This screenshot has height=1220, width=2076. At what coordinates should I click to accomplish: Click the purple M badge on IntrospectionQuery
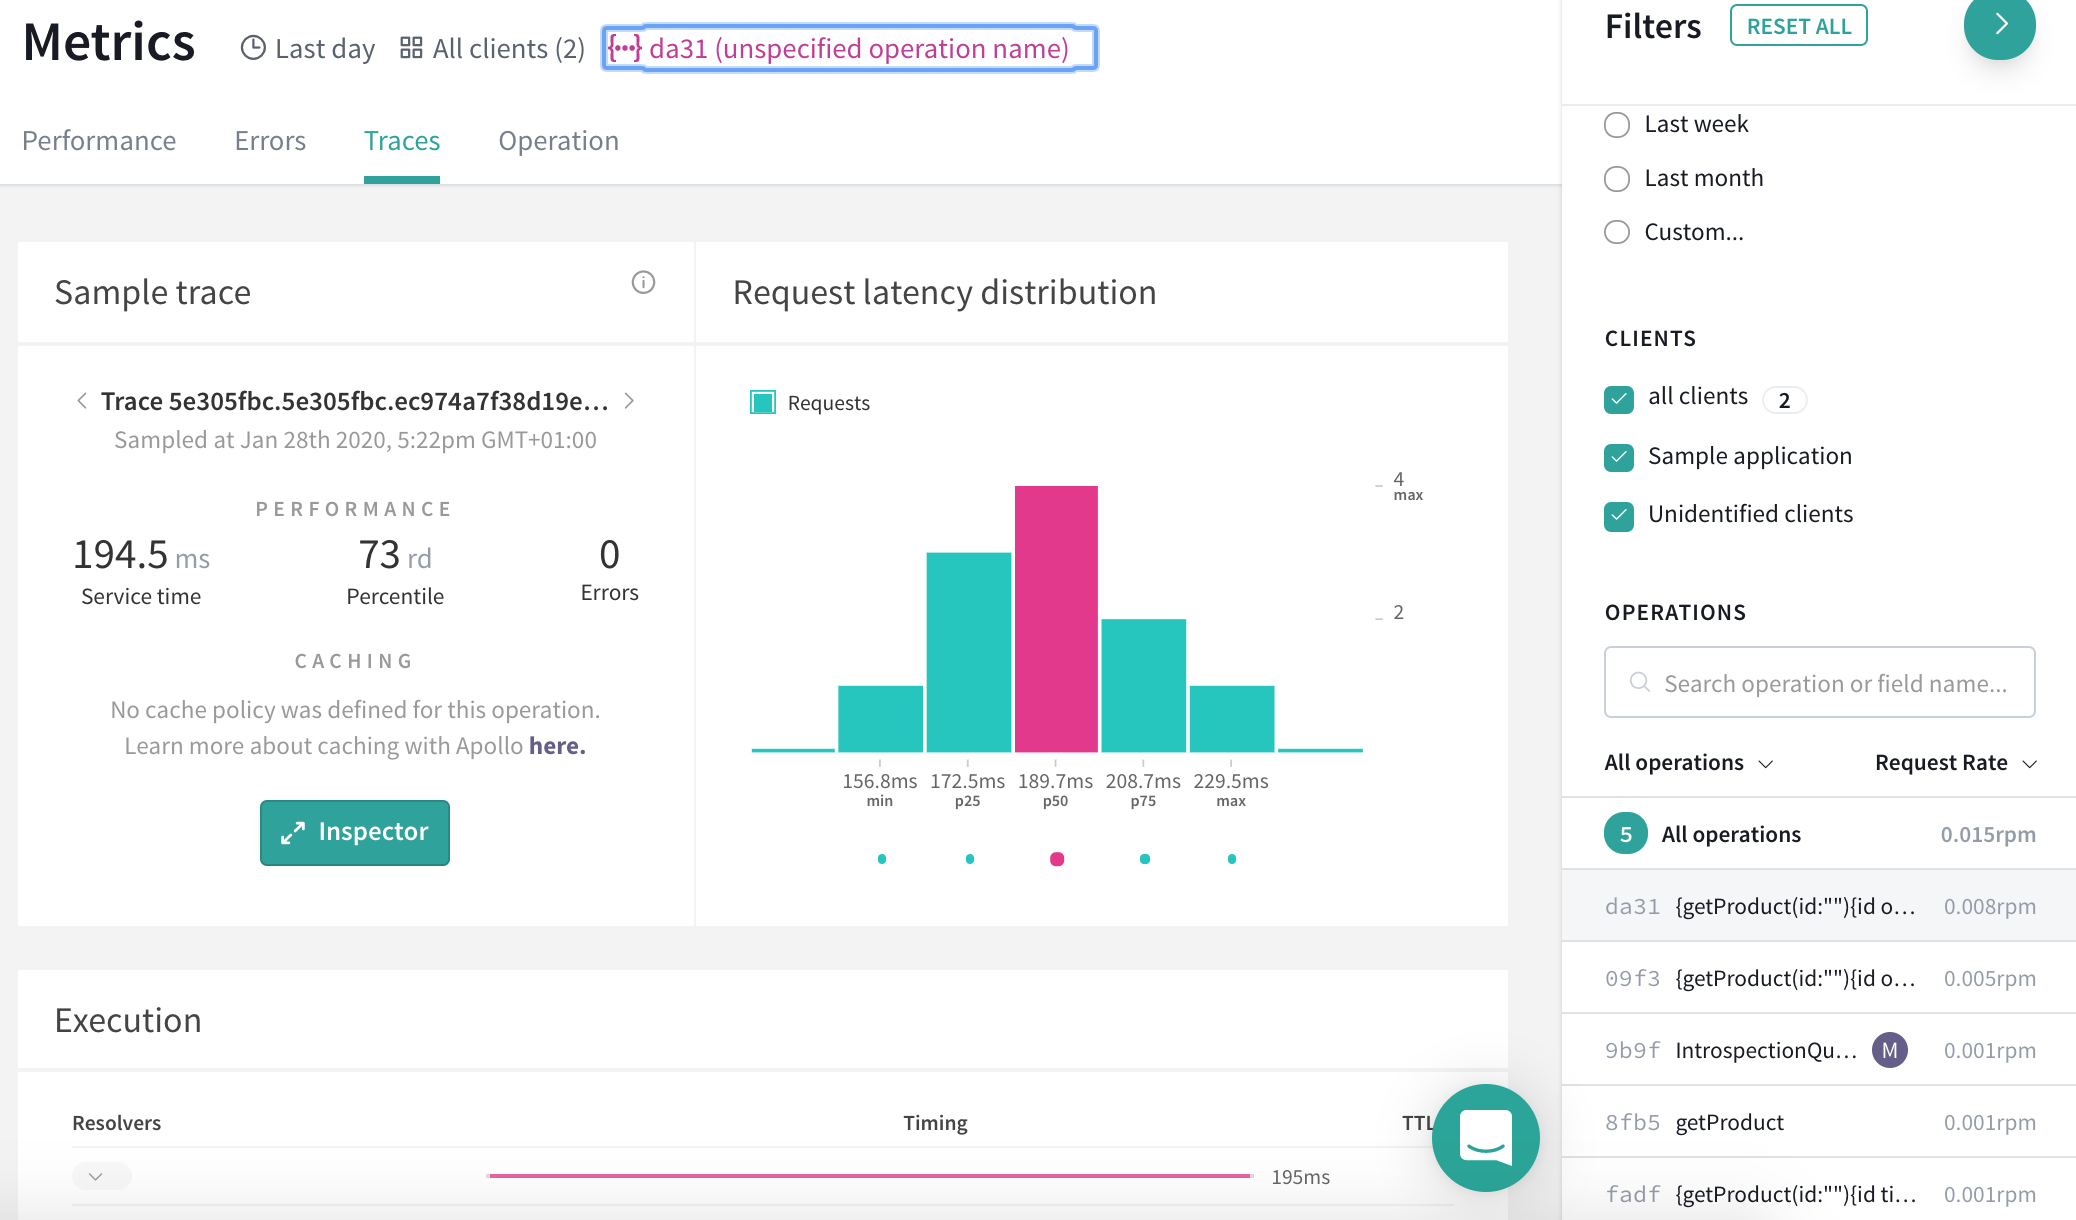click(x=1889, y=1050)
